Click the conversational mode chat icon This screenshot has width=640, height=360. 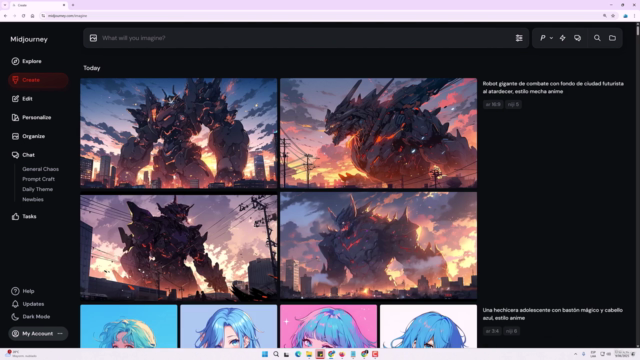pos(578,38)
